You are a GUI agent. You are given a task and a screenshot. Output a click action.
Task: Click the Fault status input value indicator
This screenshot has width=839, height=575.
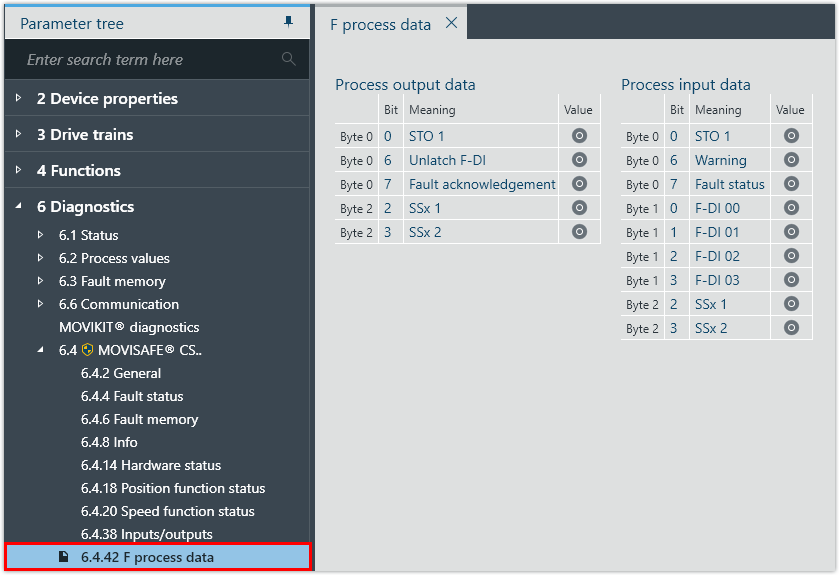[791, 184]
